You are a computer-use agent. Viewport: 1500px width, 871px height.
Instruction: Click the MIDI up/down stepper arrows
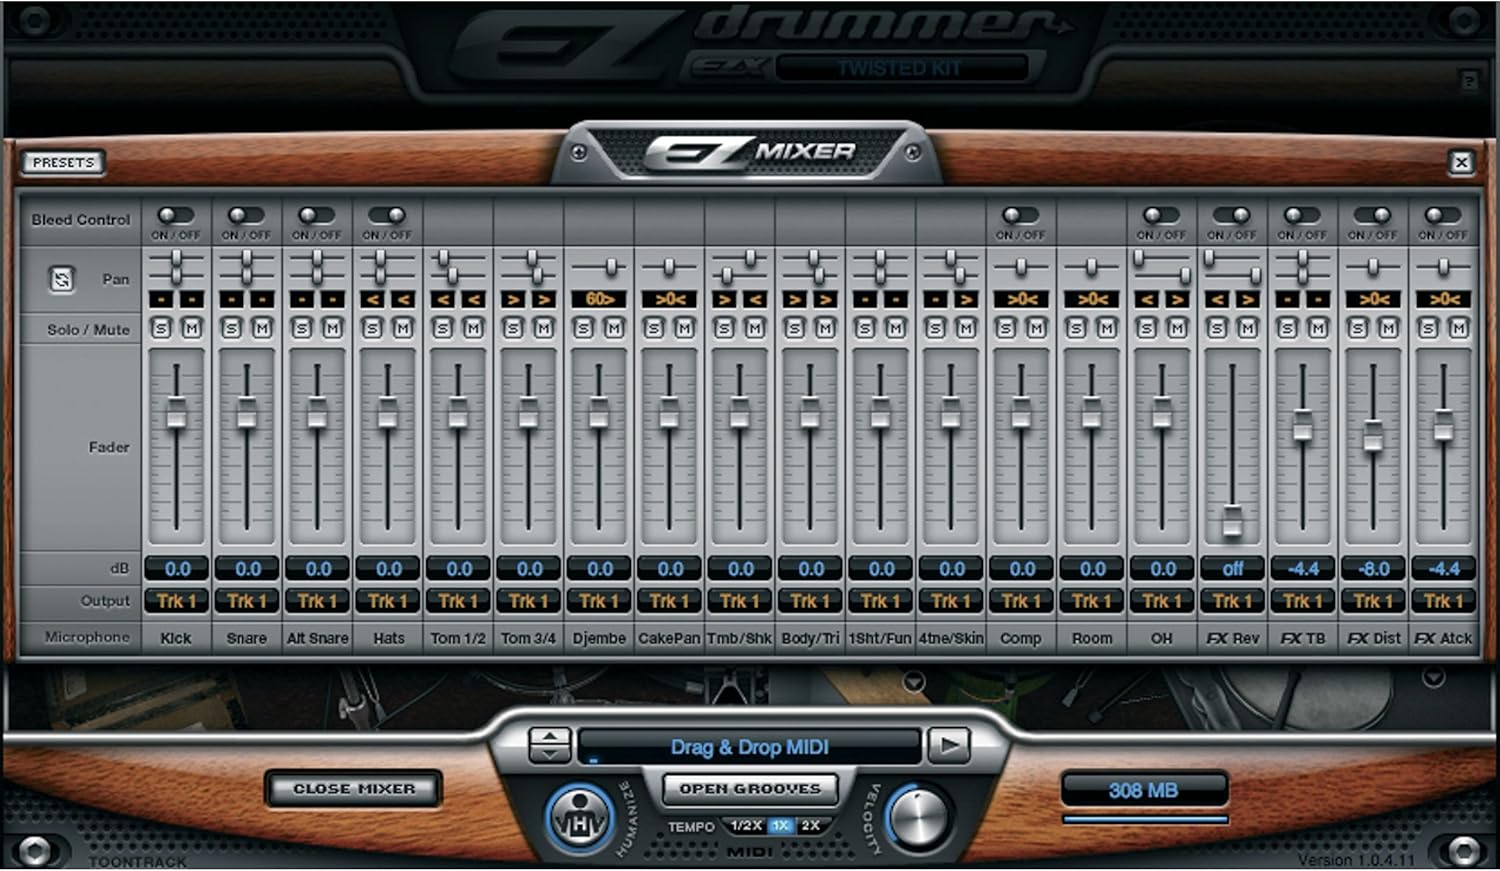point(549,745)
